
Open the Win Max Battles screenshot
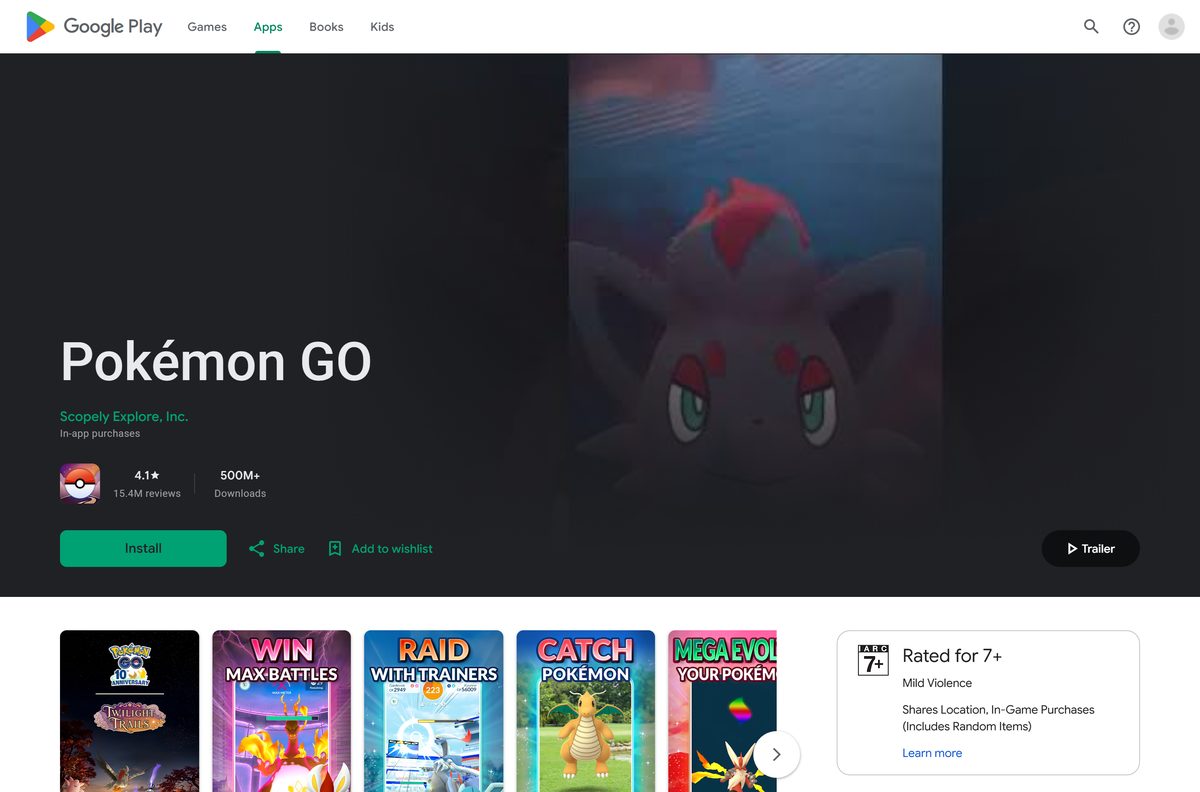tap(281, 711)
